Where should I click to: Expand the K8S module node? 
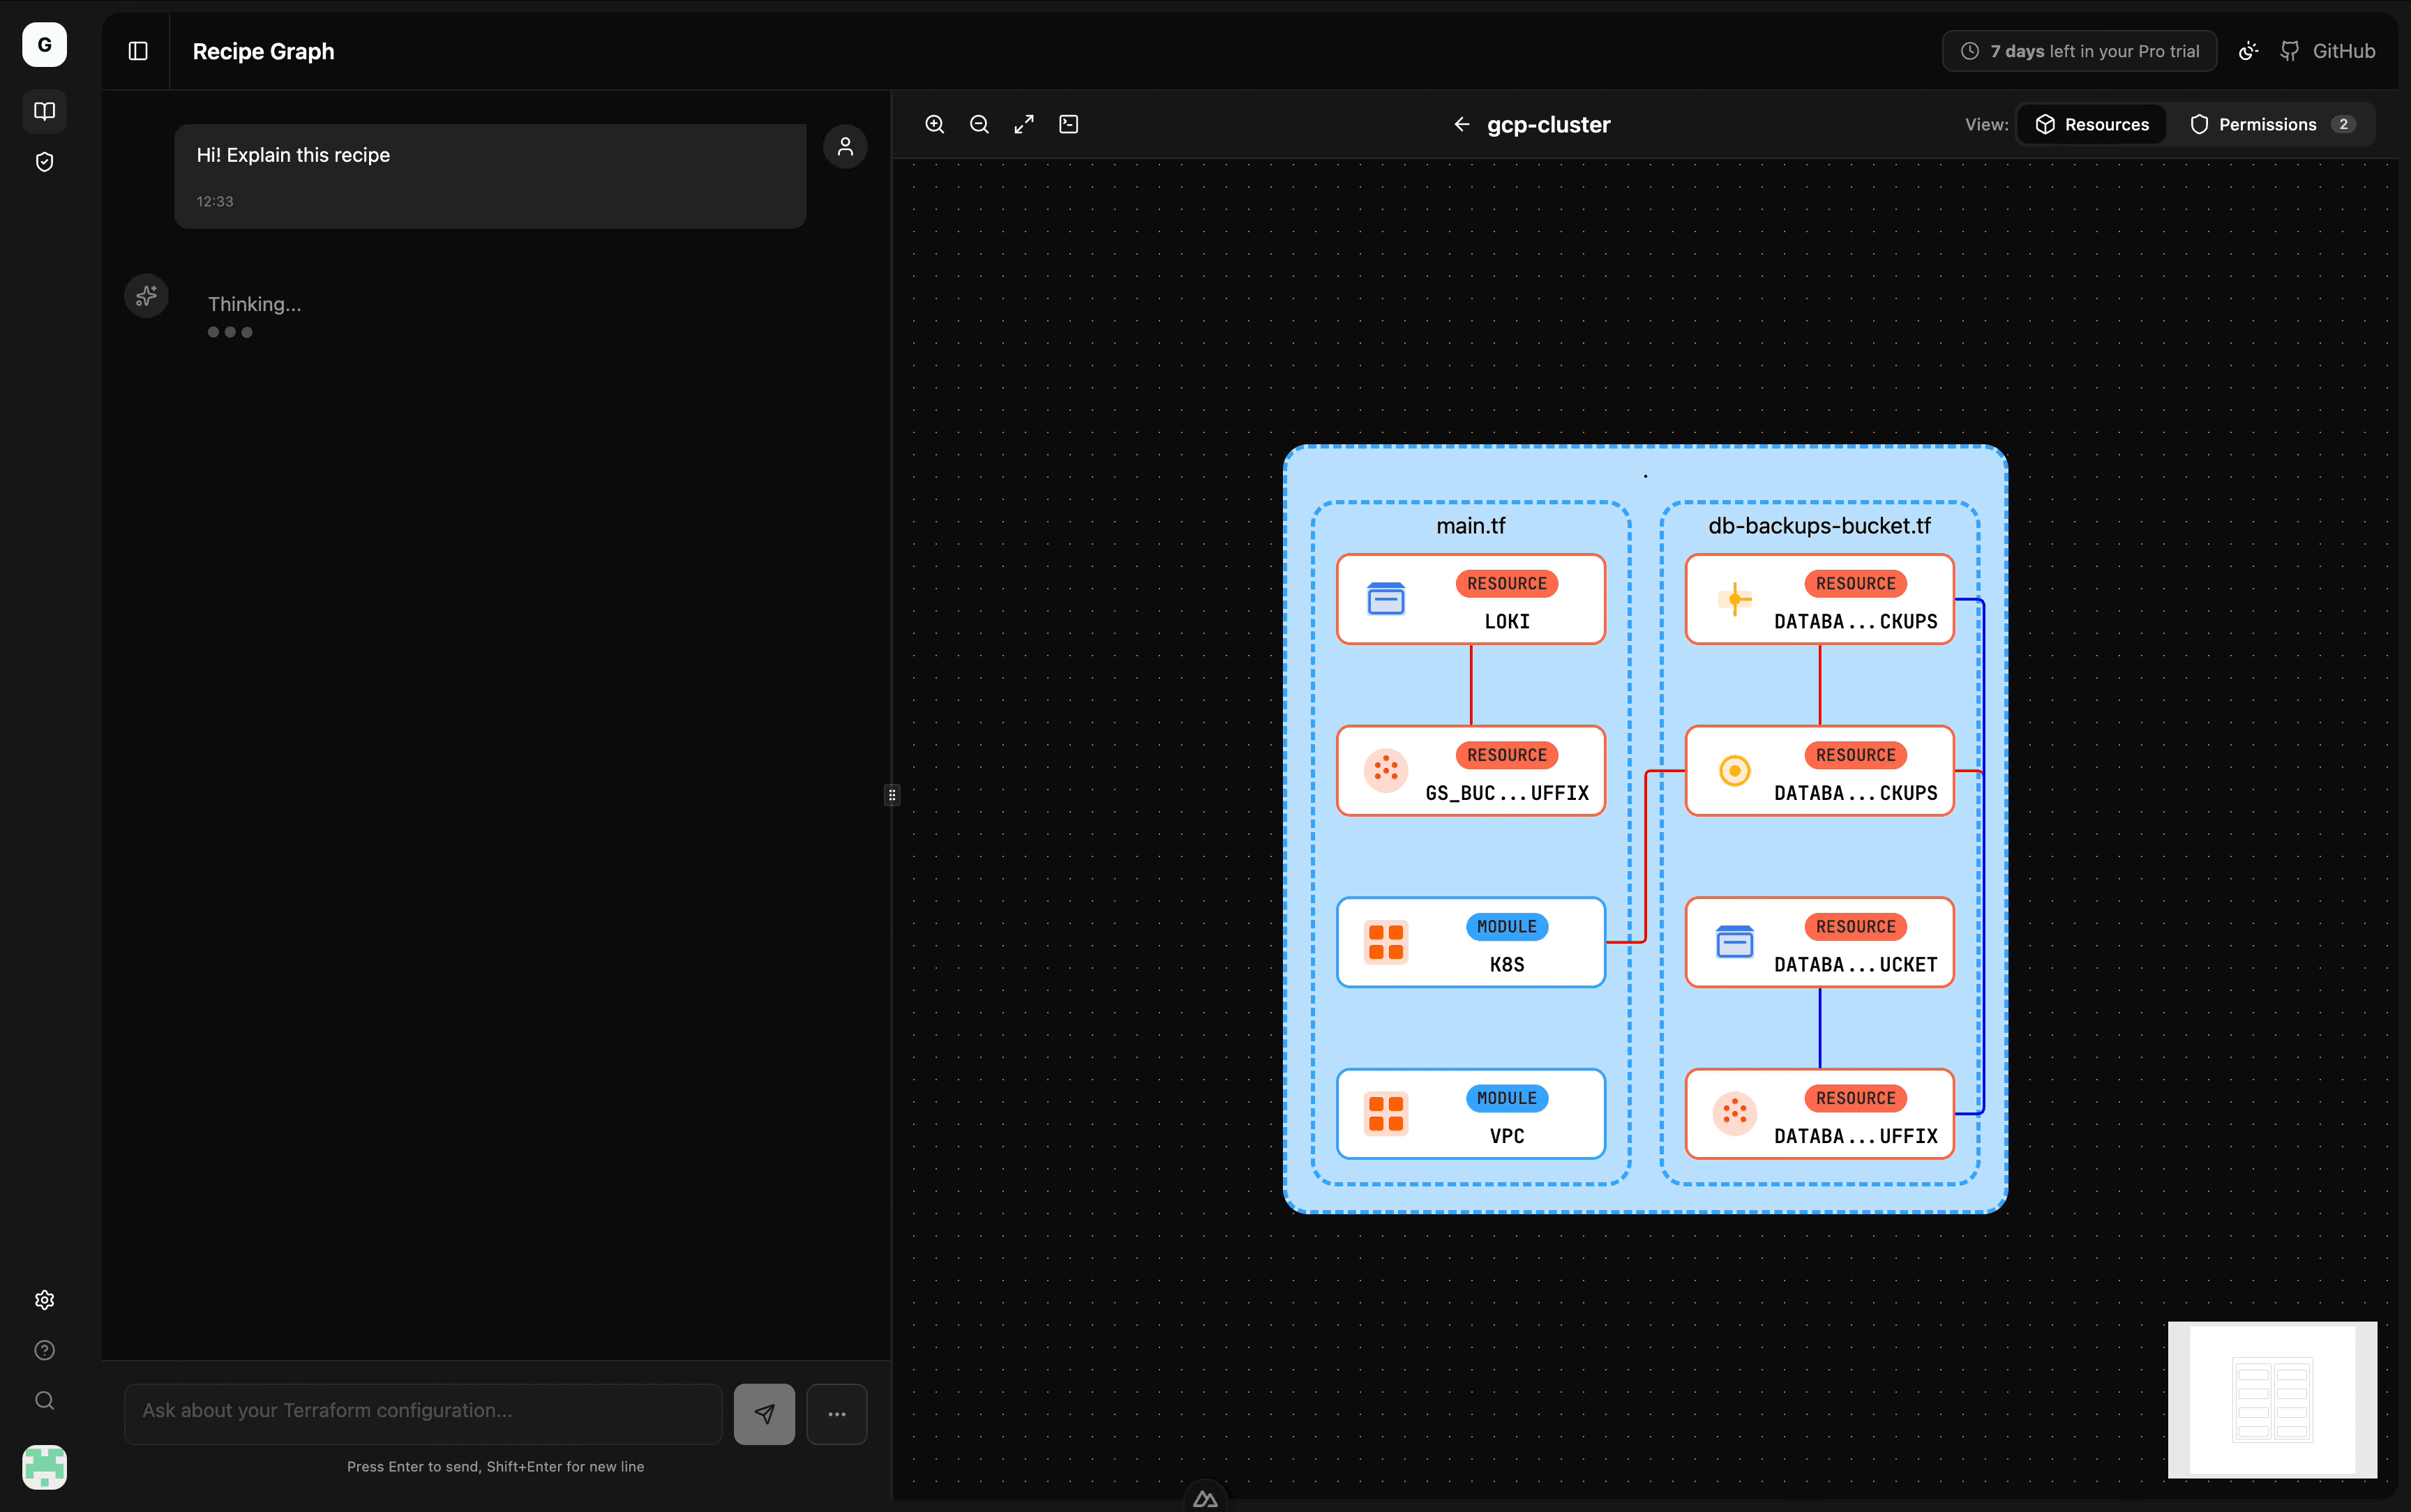(x=1470, y=942)
